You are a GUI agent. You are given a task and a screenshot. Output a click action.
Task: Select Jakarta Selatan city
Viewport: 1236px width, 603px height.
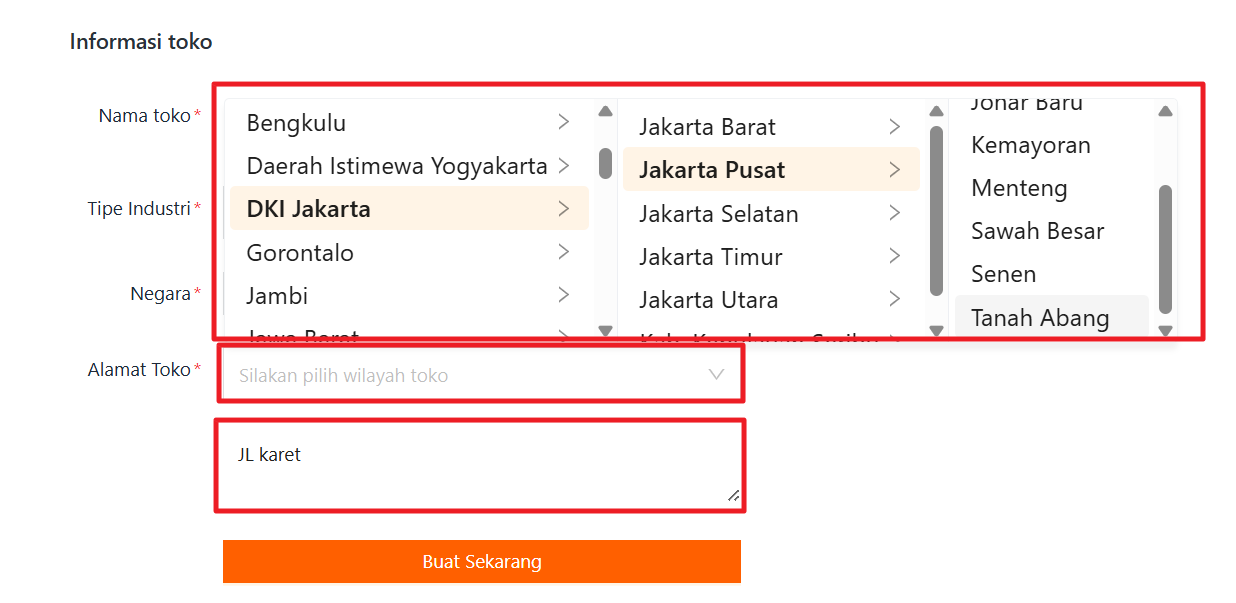719,214
